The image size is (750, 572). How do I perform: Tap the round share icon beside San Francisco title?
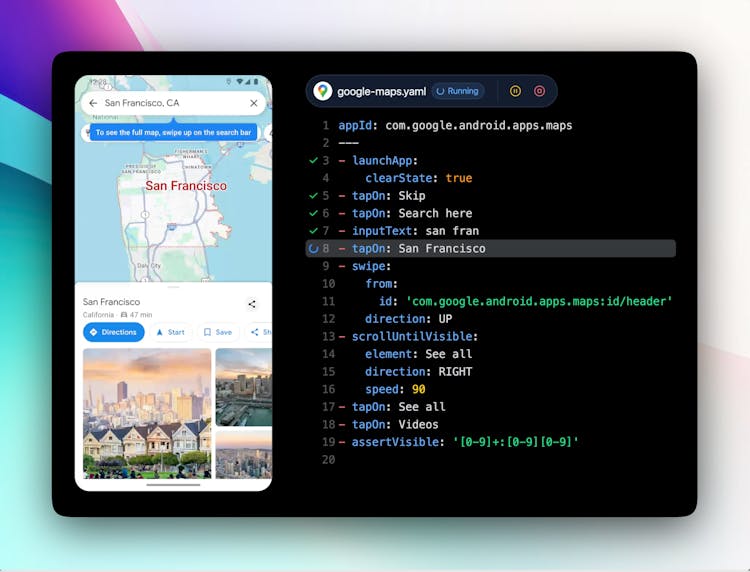(x=252, y=304)
